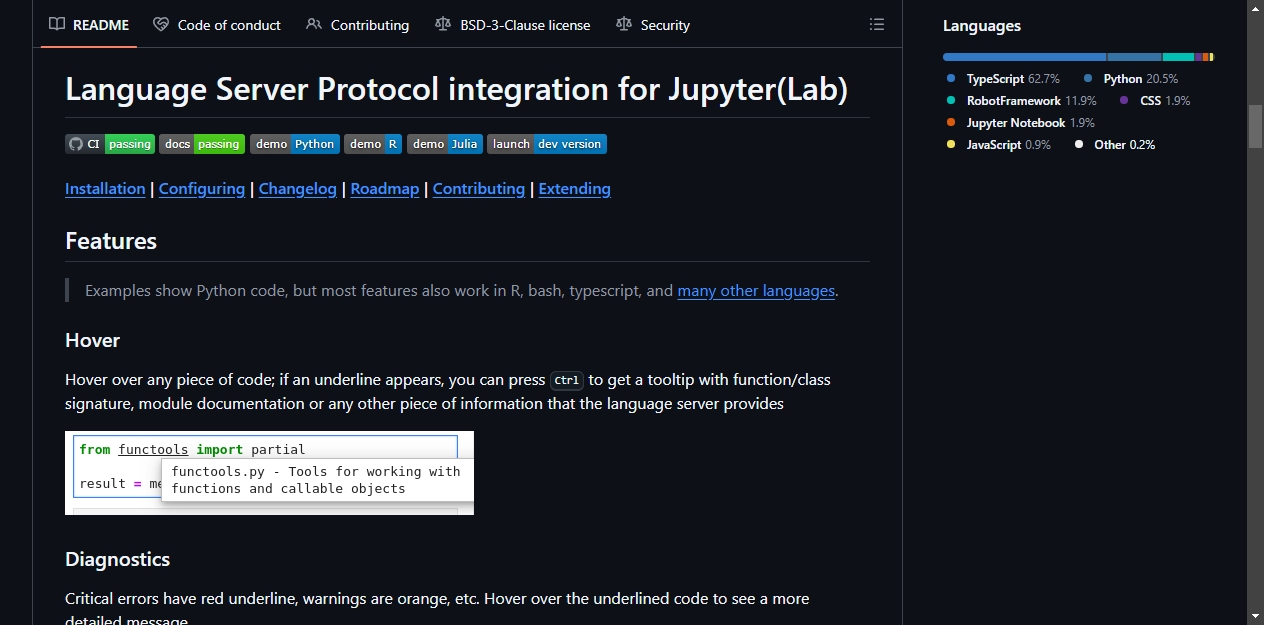Click the Ctrl key label

click(567, 381)
